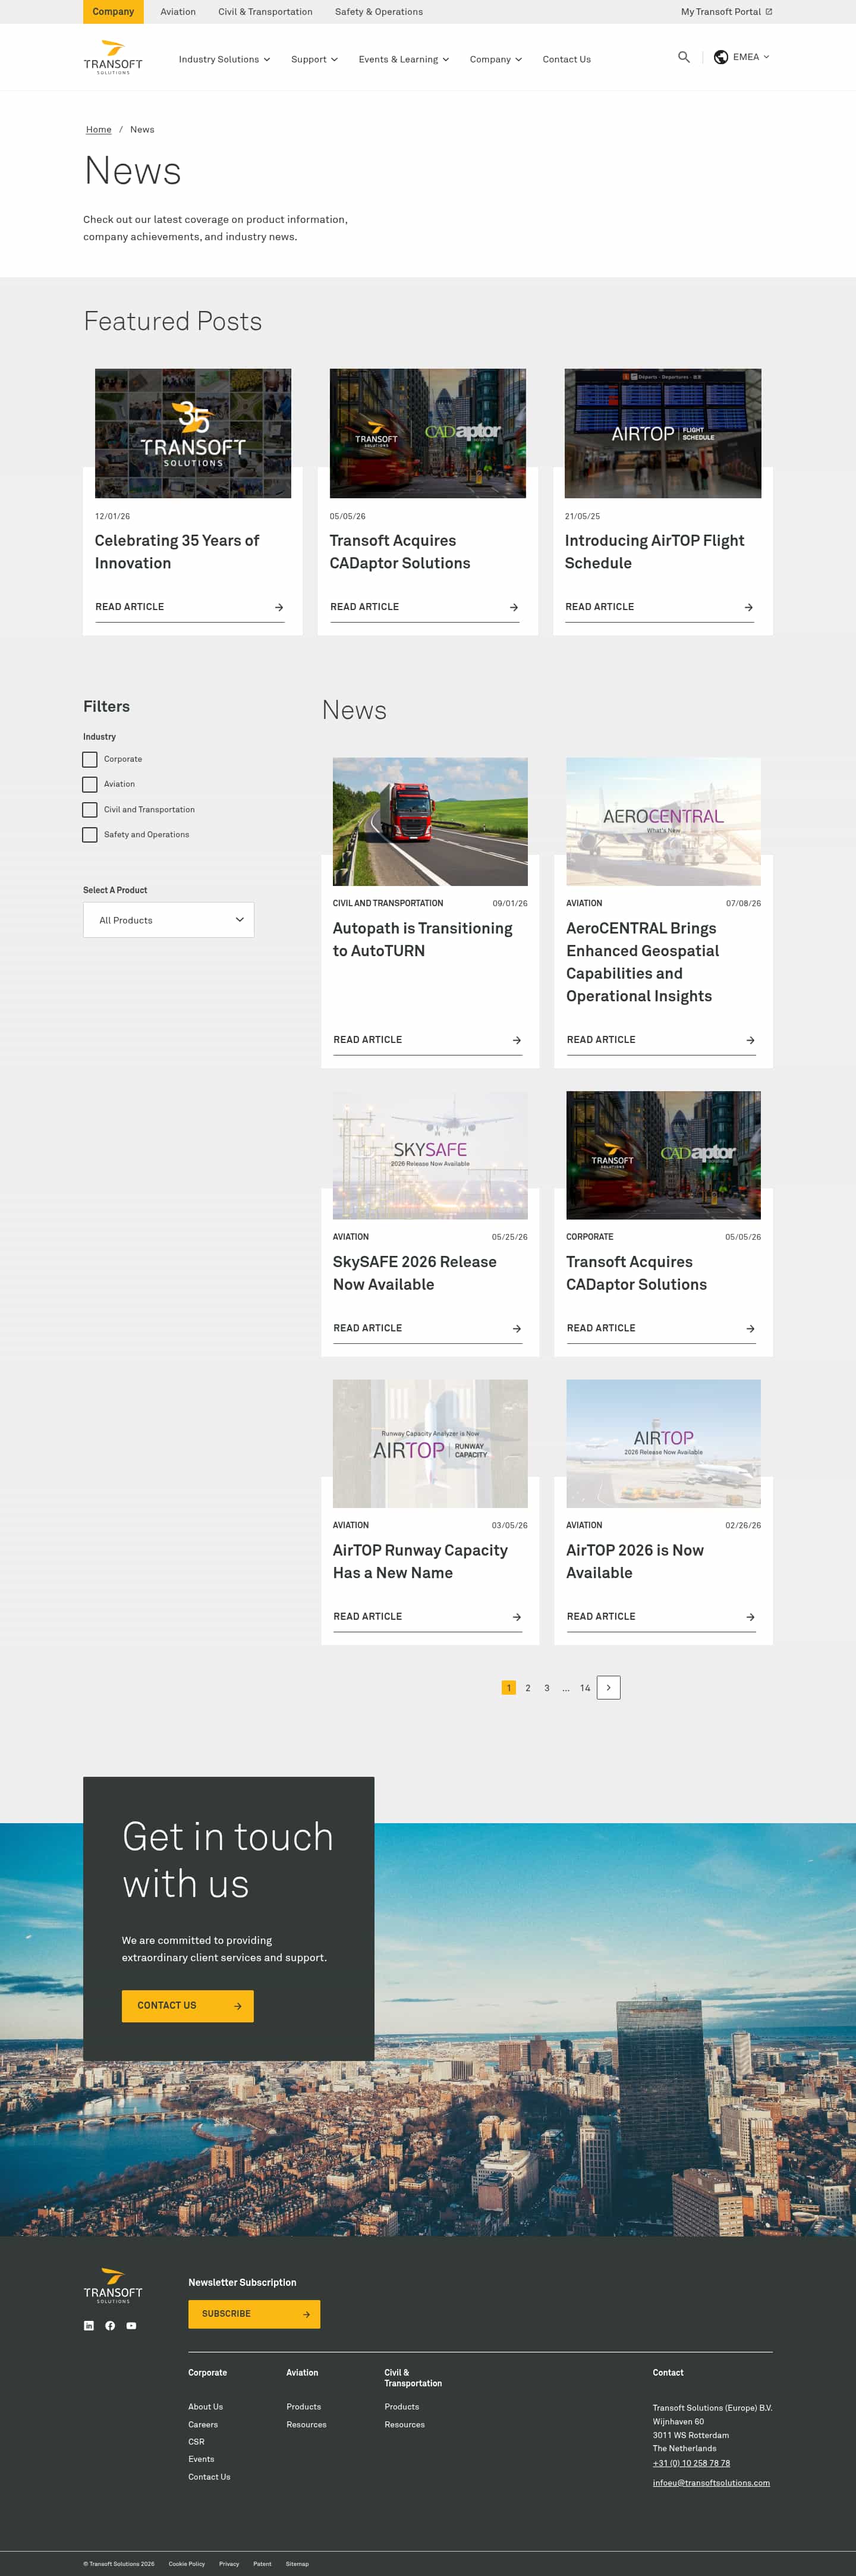
Task: Click the infoeu@transoftsolutions.com email link
Action: coord(711,2482)
